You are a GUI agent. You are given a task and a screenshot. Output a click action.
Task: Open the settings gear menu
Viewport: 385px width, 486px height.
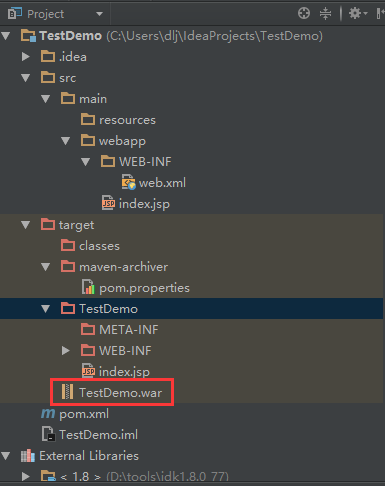[x=357, y=14]
